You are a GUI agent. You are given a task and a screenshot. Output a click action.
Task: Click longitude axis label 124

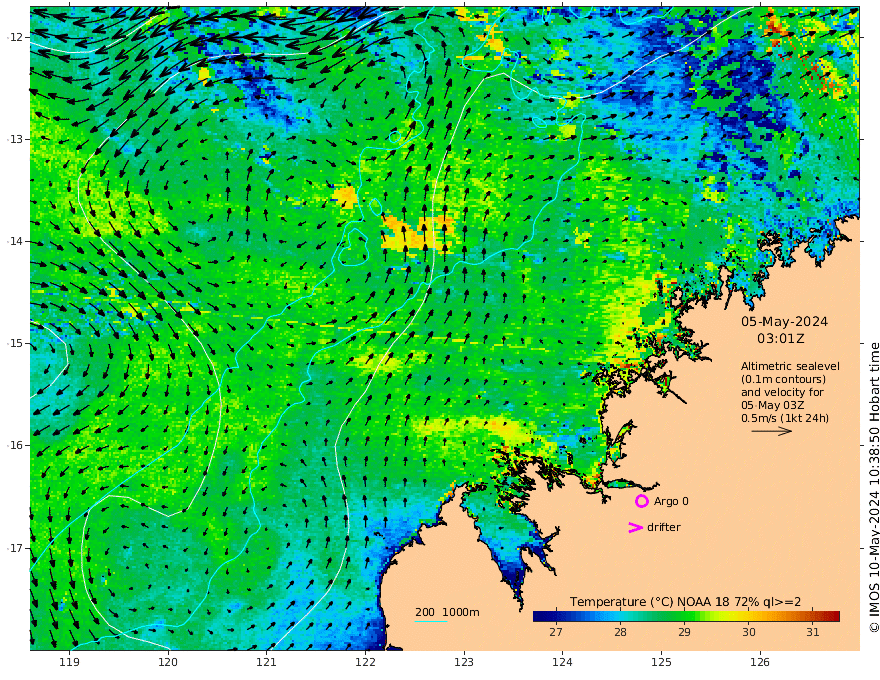(562, 662)
